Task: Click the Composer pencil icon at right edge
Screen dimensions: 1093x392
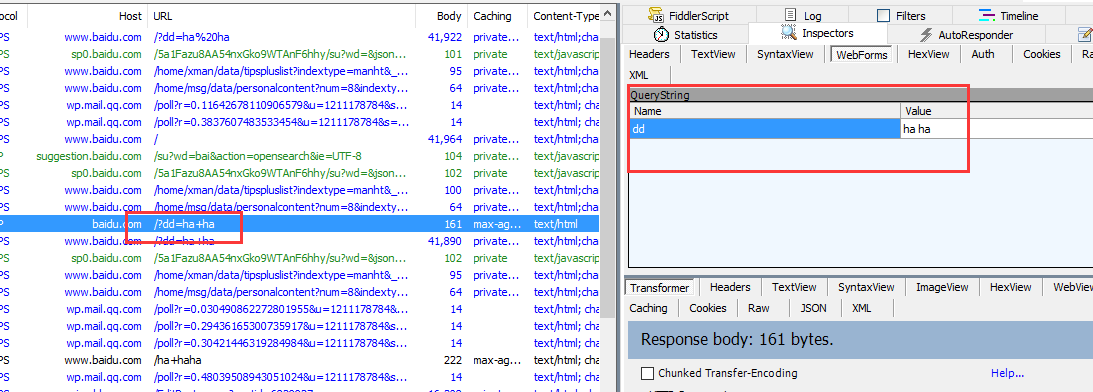Action: (1085, 34)
